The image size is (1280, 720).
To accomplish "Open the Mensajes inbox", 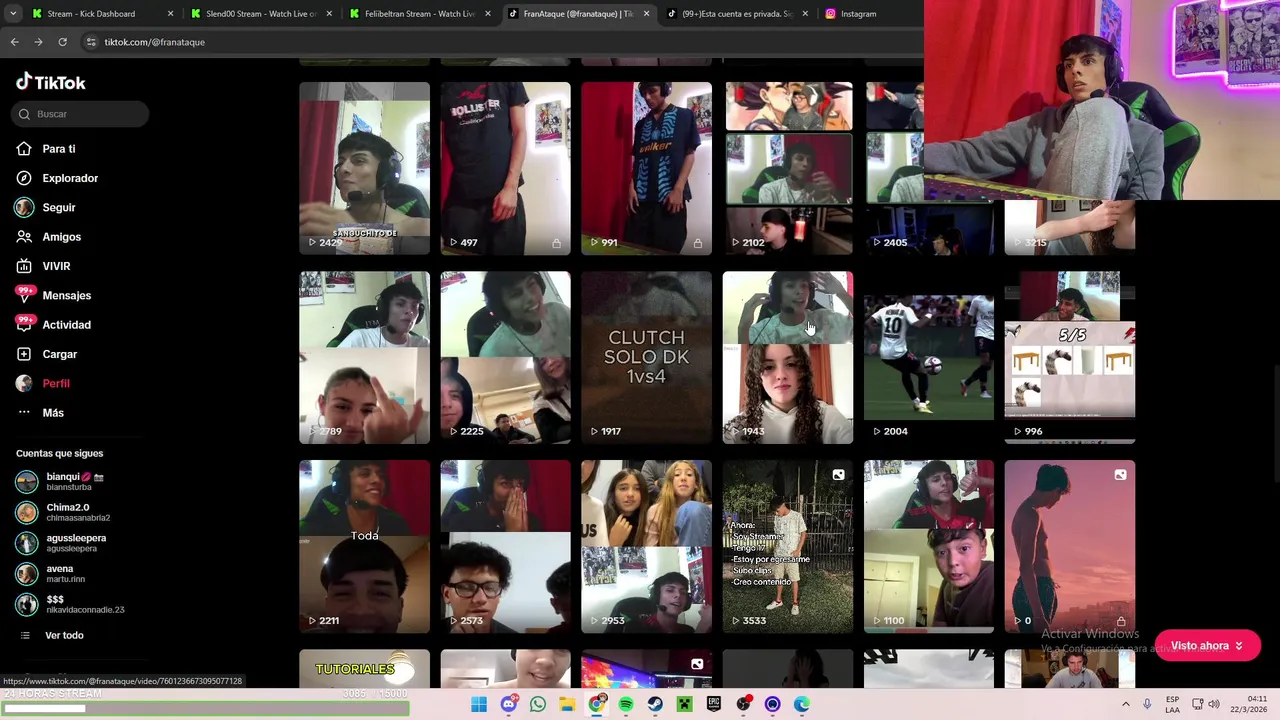I will tap(66, 295).
